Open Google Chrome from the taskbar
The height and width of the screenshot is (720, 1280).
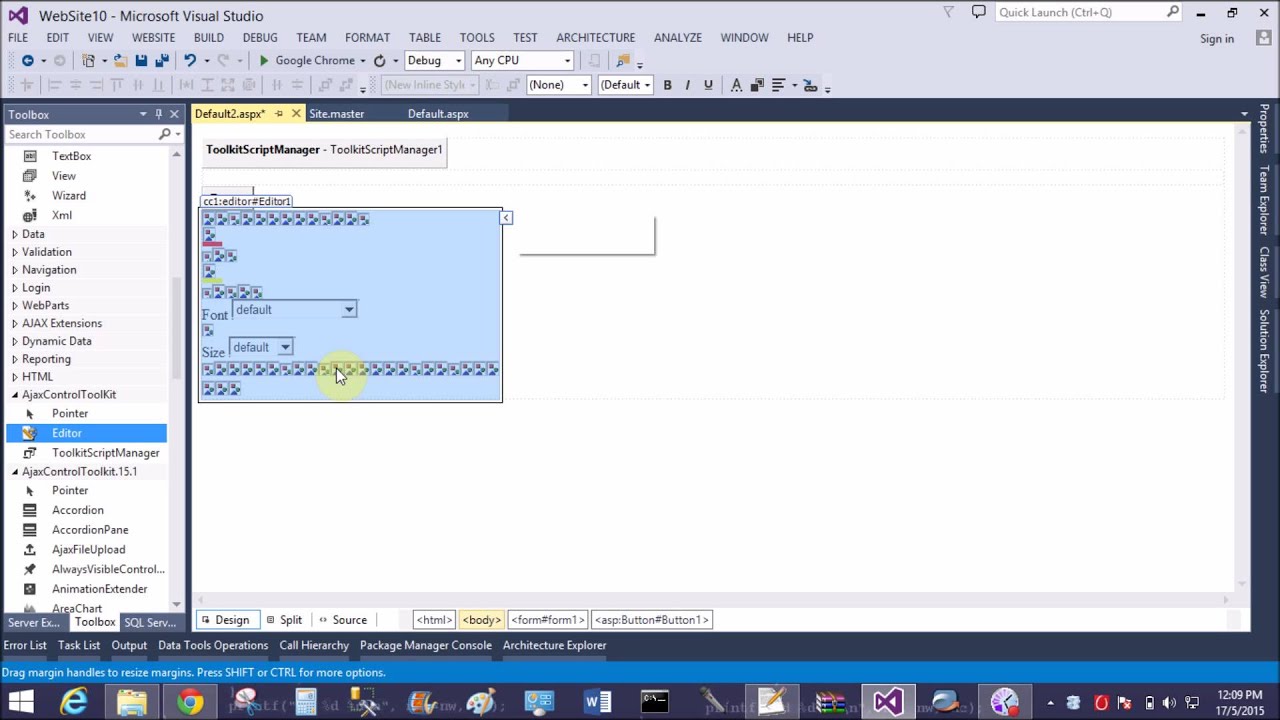click(189, 702)
